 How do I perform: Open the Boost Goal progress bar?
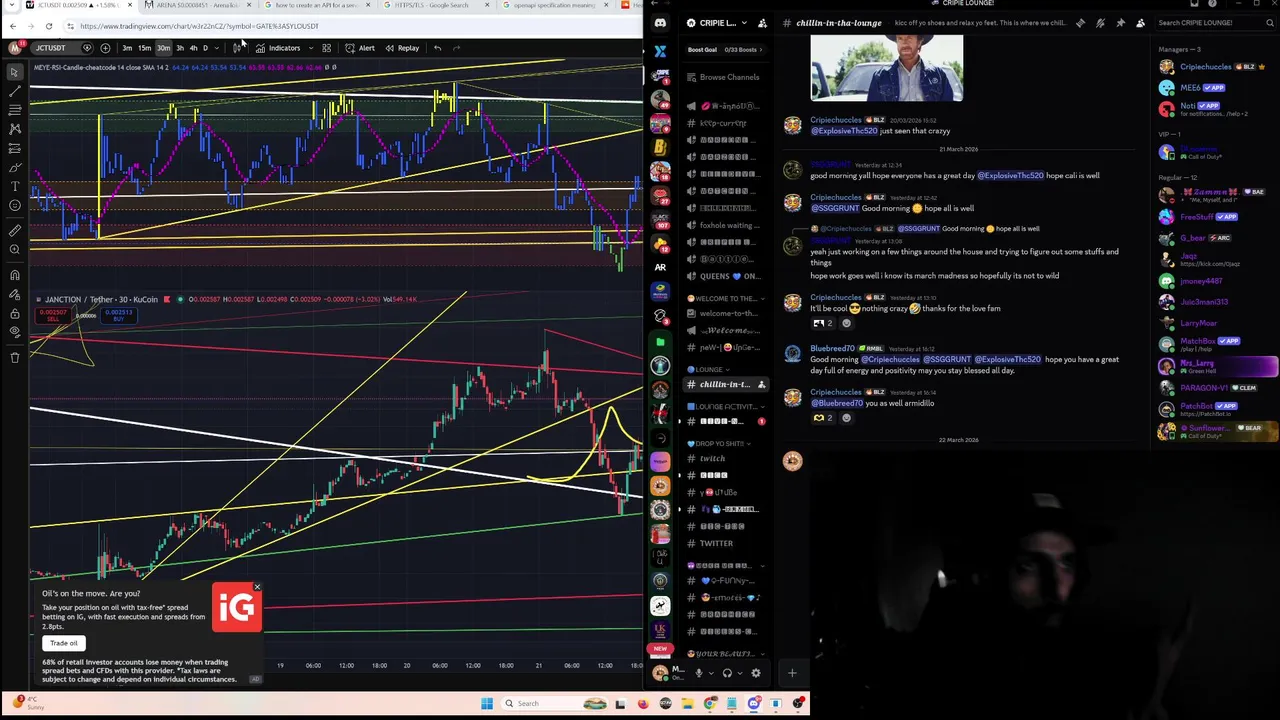tap(725, 50)
